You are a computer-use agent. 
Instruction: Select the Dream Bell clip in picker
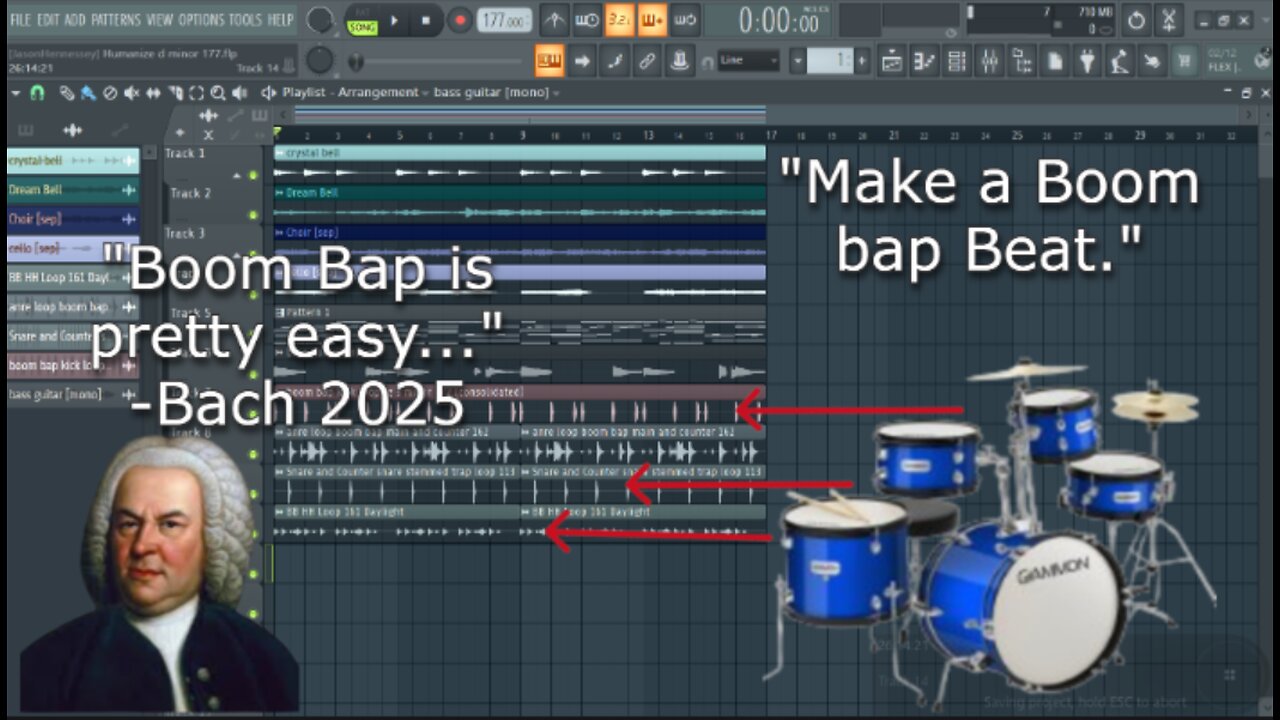click(x=73, y=189)
